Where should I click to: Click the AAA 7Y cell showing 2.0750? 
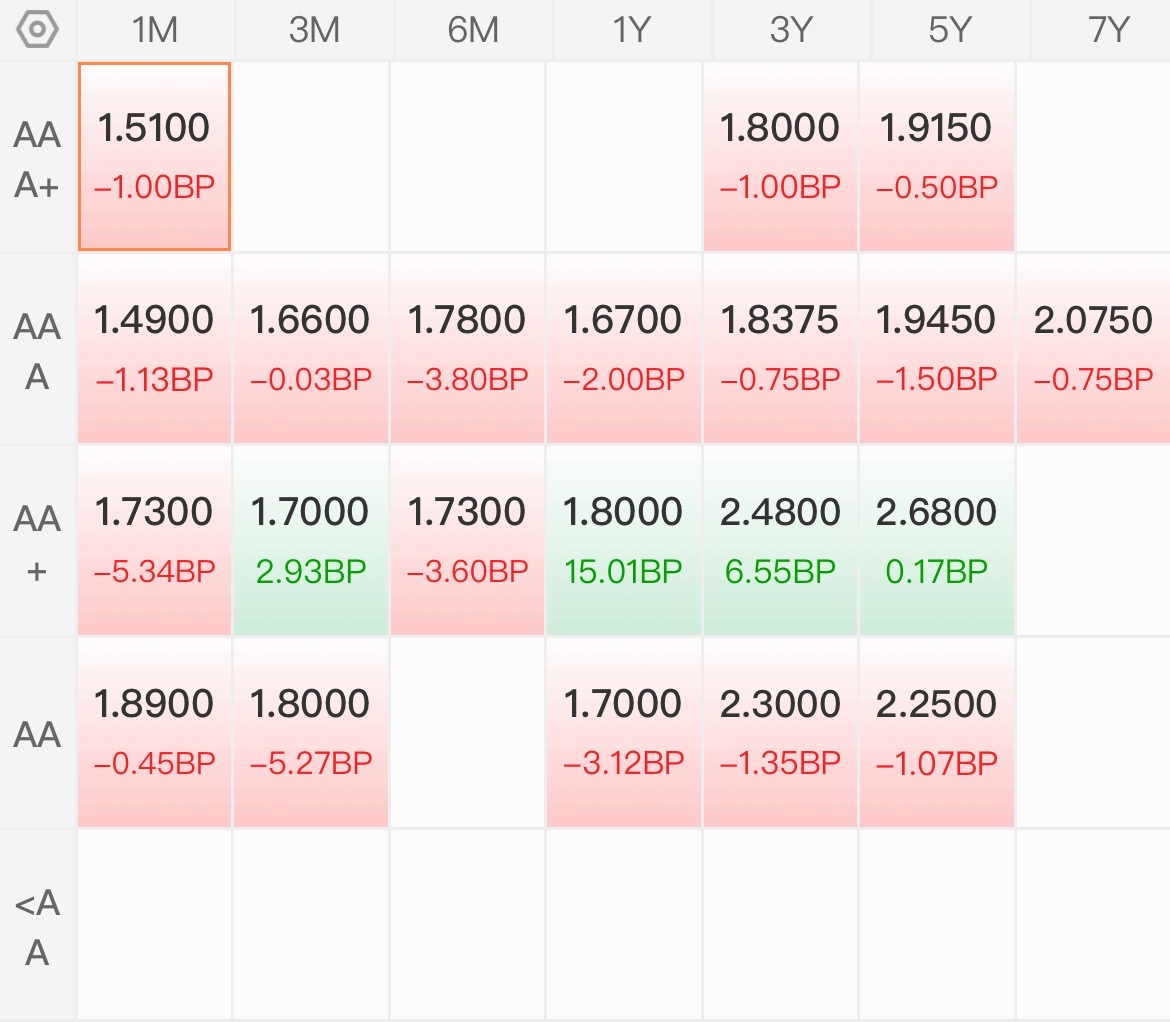1093,348
